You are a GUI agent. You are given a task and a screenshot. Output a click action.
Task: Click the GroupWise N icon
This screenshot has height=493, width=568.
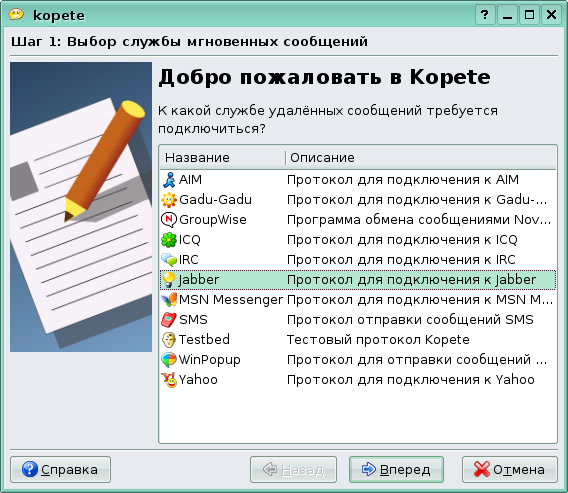169,220
